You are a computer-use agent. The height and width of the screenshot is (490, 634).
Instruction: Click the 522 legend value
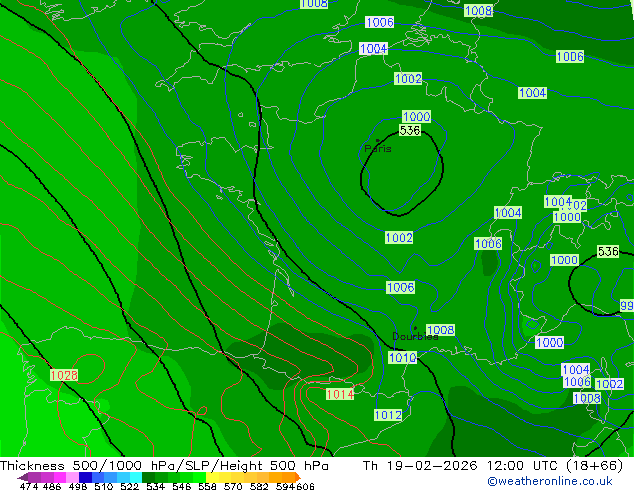(129, 486)
